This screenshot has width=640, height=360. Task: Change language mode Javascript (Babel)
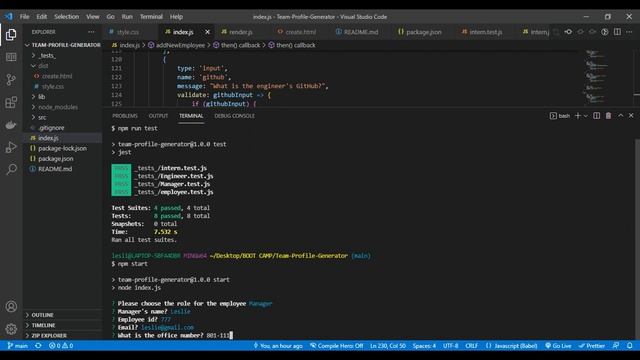click(511, 346)
